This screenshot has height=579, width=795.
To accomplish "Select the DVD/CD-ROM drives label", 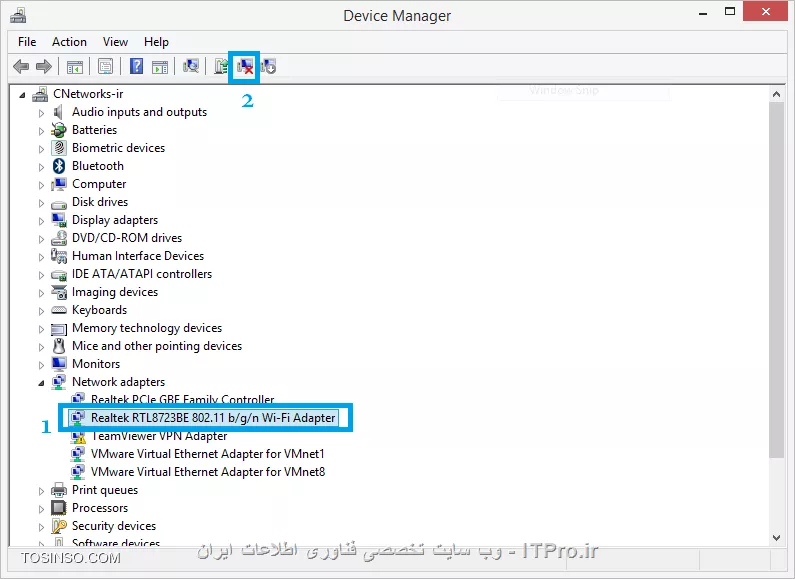I will tap(127, 238).
